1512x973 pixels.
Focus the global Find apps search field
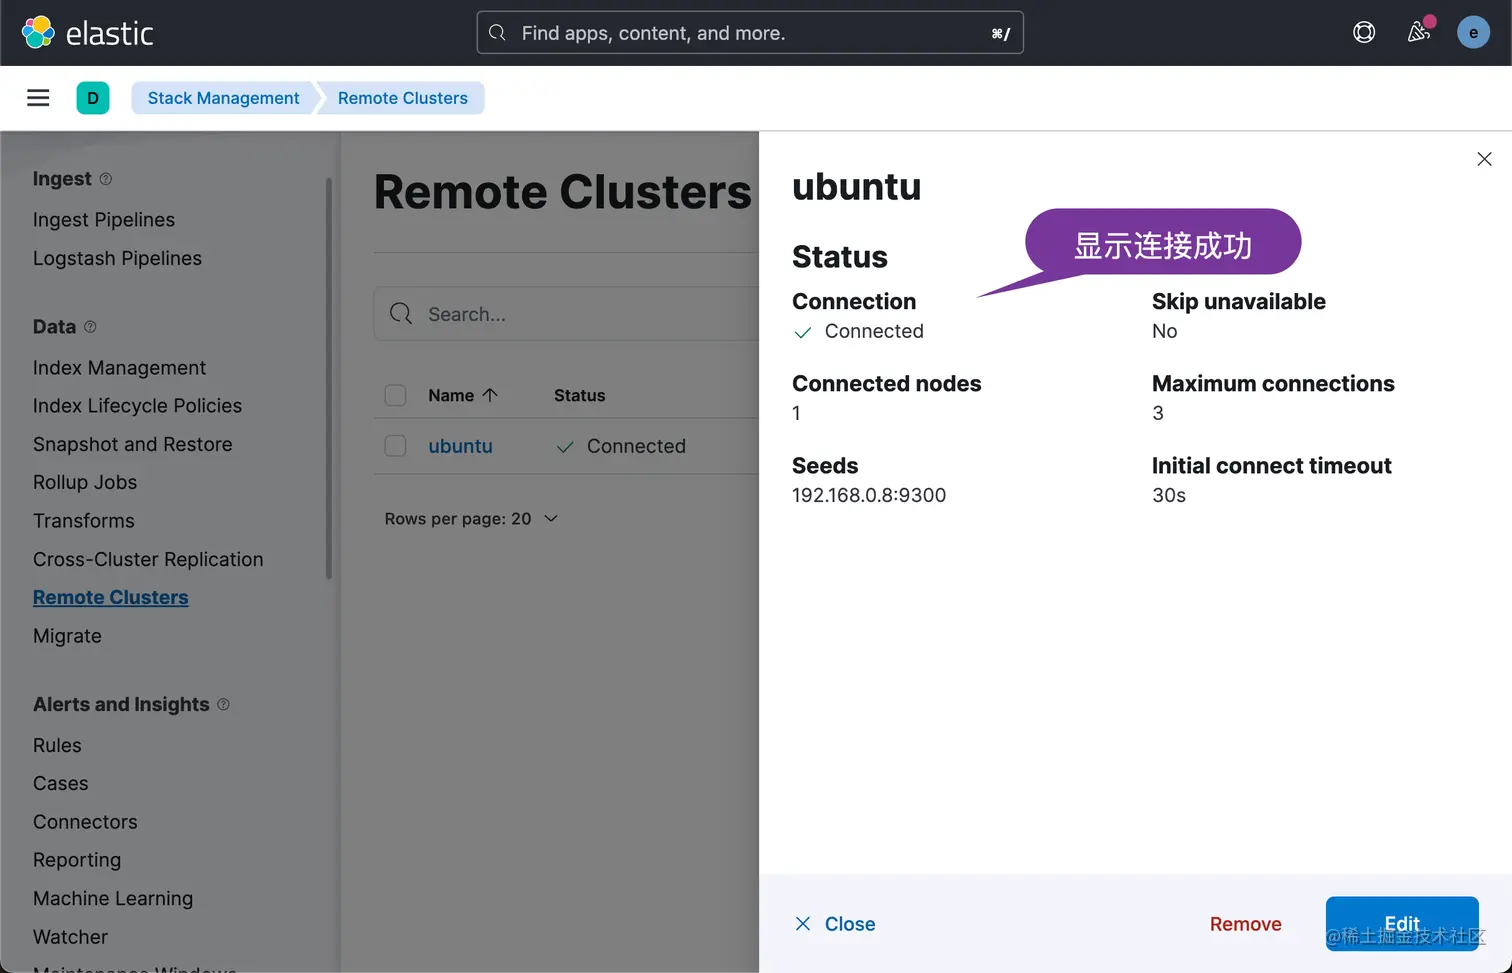(x=750, y=33)
